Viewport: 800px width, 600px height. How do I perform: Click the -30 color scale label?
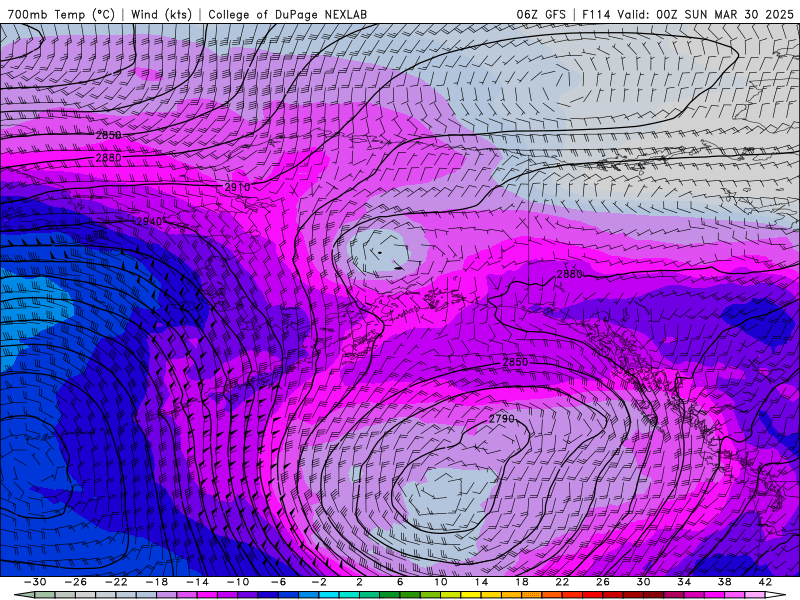click(35, 582)
